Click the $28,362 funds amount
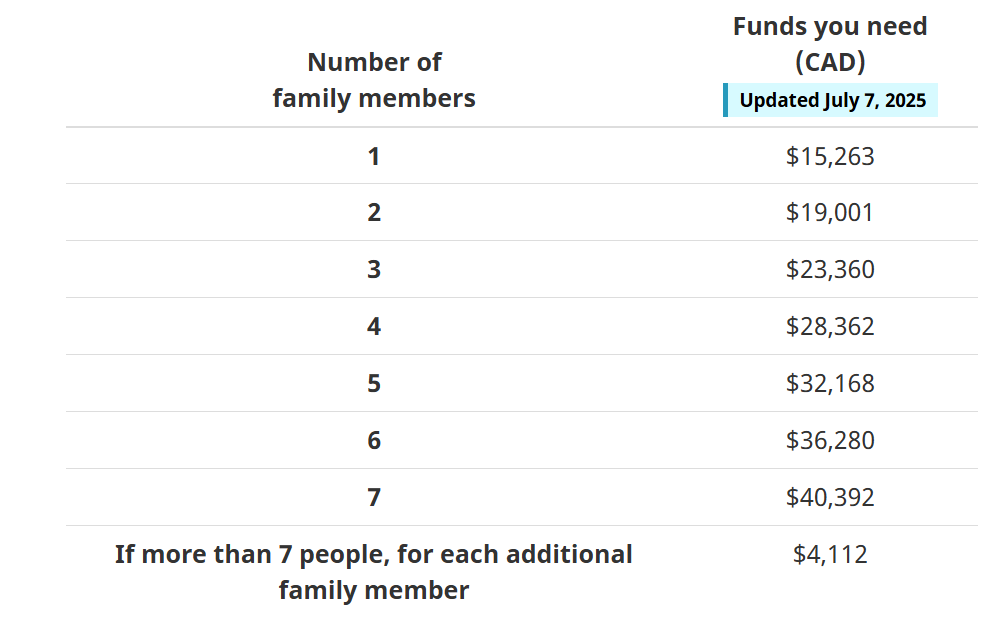 (830, 326)
